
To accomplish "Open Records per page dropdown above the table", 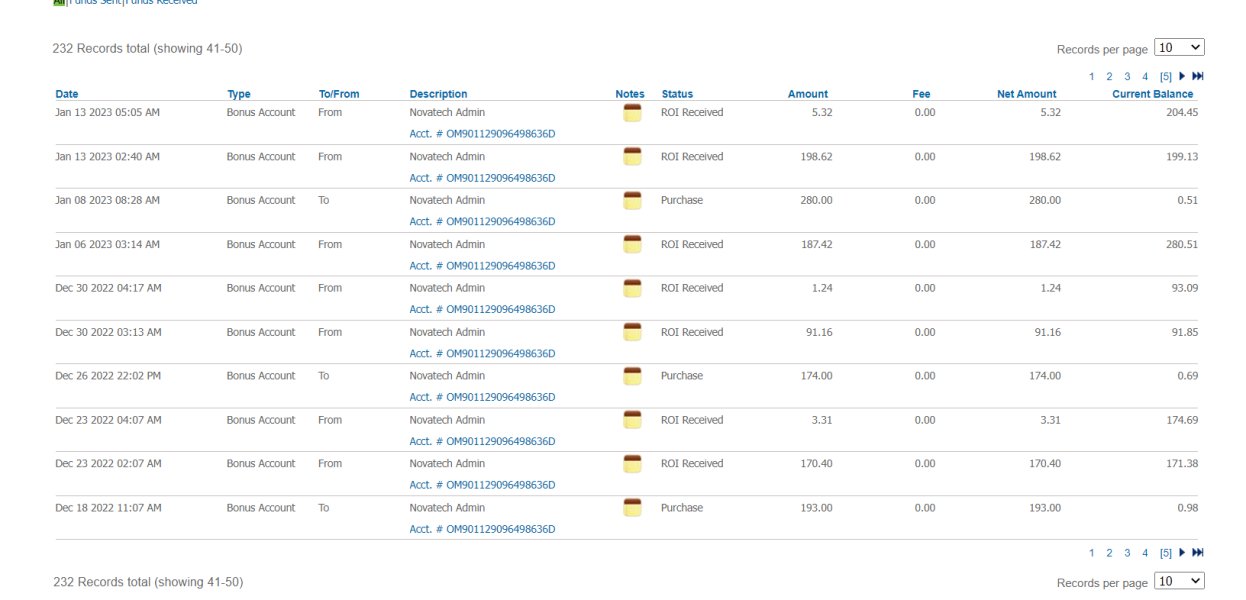I will click(x=1179, y=47).
